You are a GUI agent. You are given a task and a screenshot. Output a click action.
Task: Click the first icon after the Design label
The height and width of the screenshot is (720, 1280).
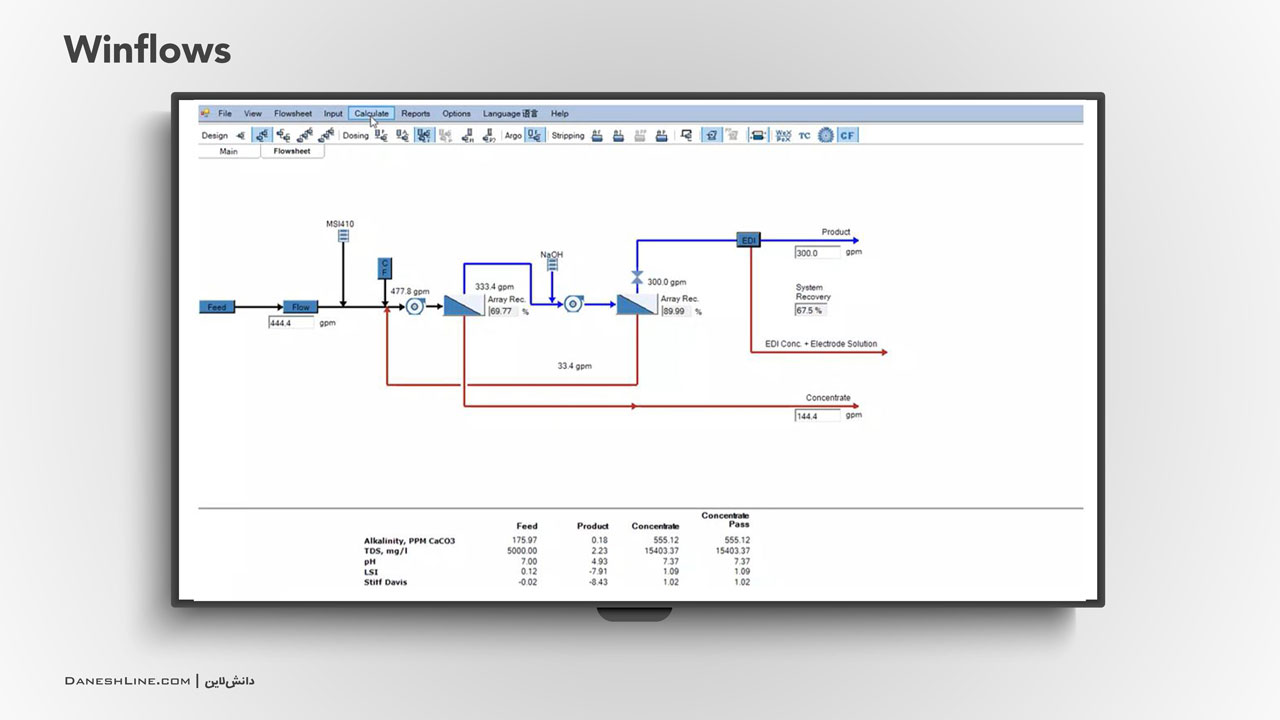tap(240, 135)
